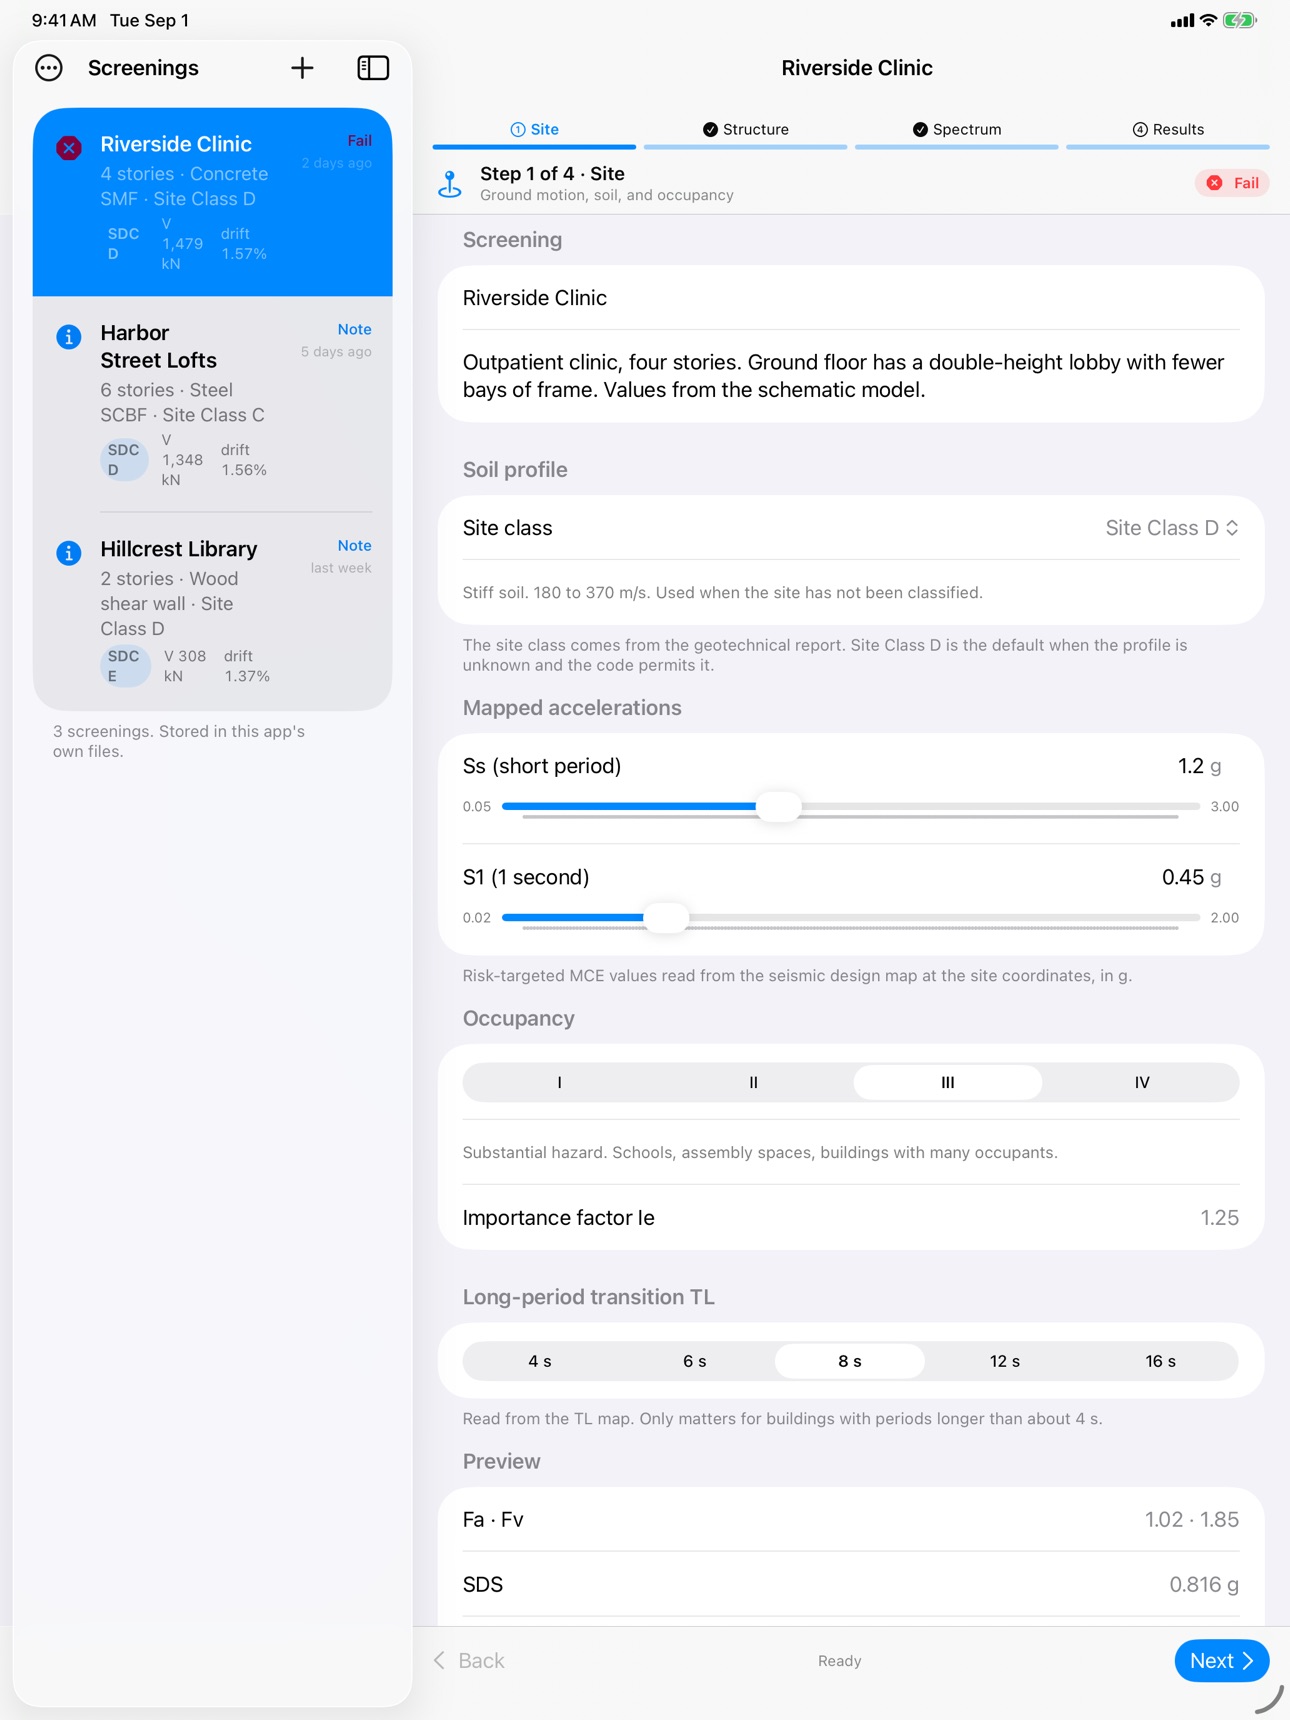Click the Fail status badge in step header
The width and height of the screenshot is (1290, 1720).
pyautogui.click(x=1232, y=183)
